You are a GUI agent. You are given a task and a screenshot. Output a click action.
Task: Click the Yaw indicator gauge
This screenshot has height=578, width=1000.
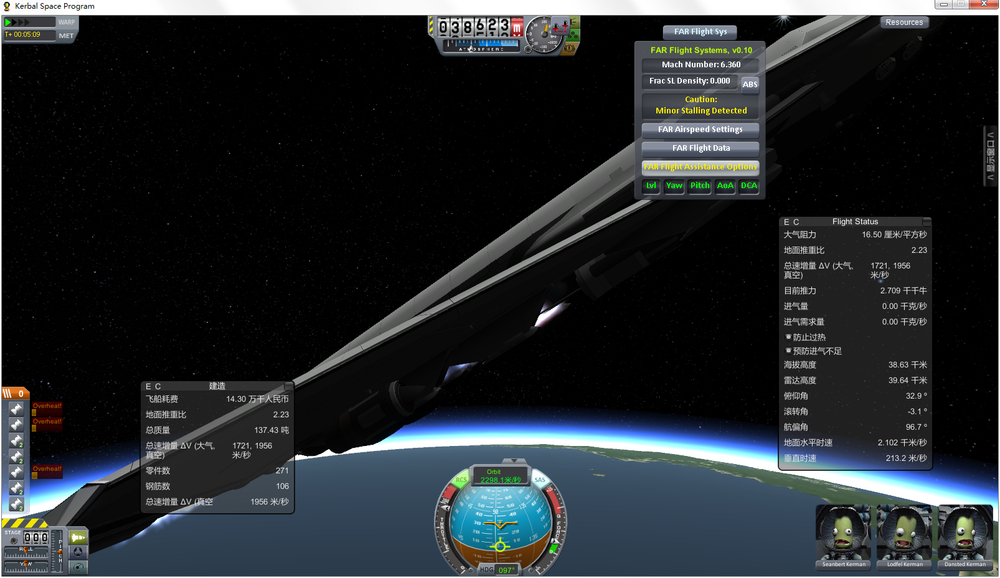(x=26, y=567)
